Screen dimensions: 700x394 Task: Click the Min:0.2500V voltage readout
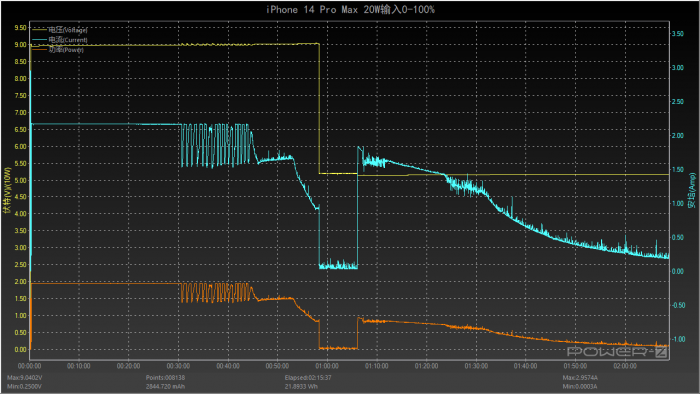[25, 386]
